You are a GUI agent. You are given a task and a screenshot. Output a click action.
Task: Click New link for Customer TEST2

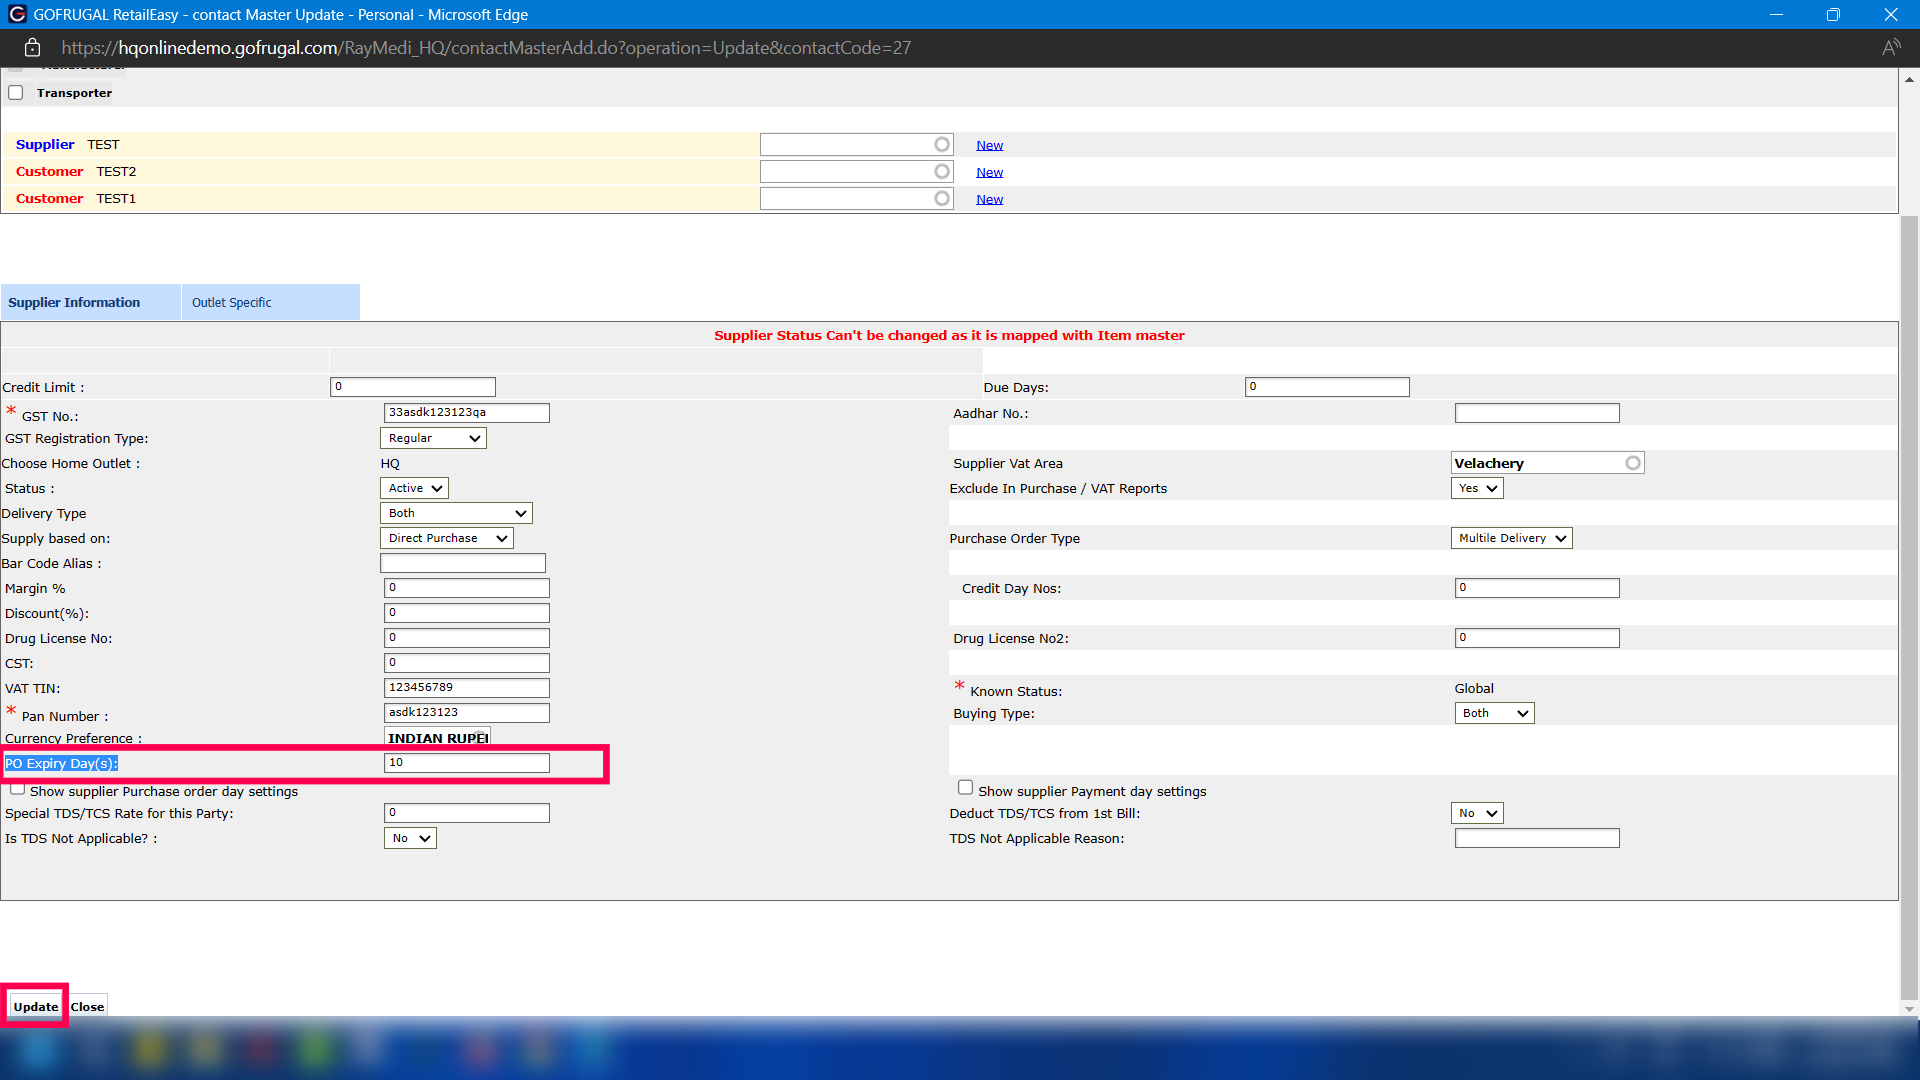[989, 172]
